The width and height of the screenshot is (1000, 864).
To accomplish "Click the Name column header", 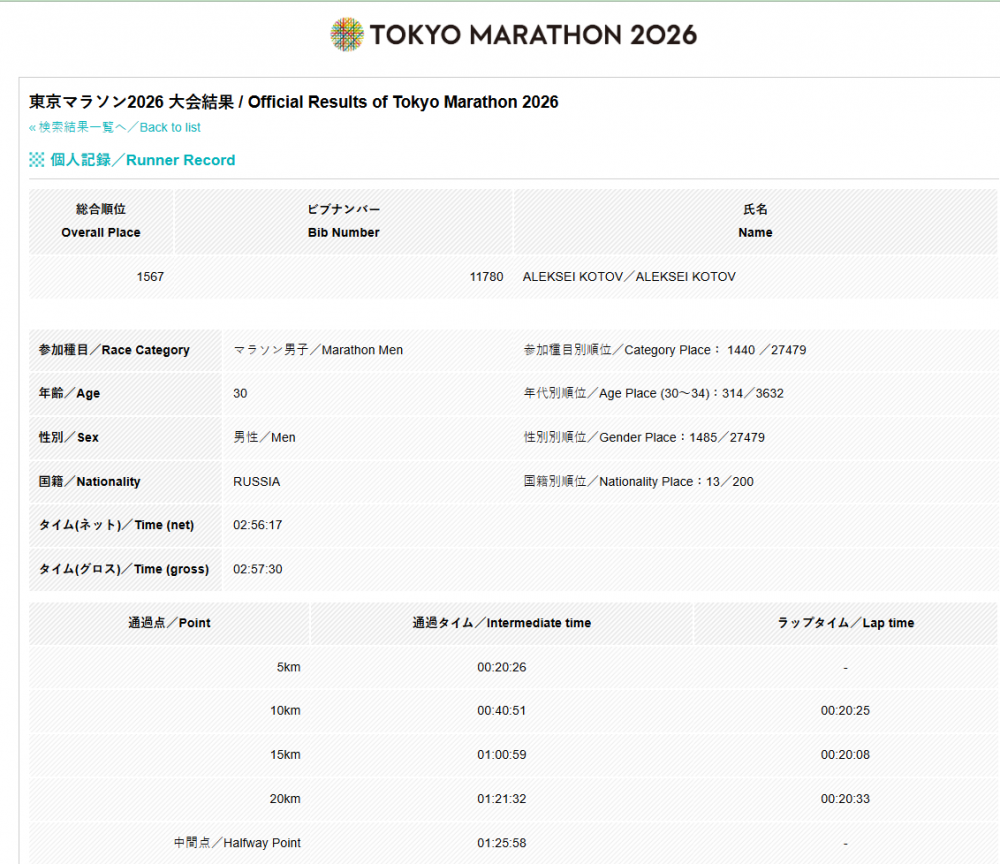I will [755, 221].
